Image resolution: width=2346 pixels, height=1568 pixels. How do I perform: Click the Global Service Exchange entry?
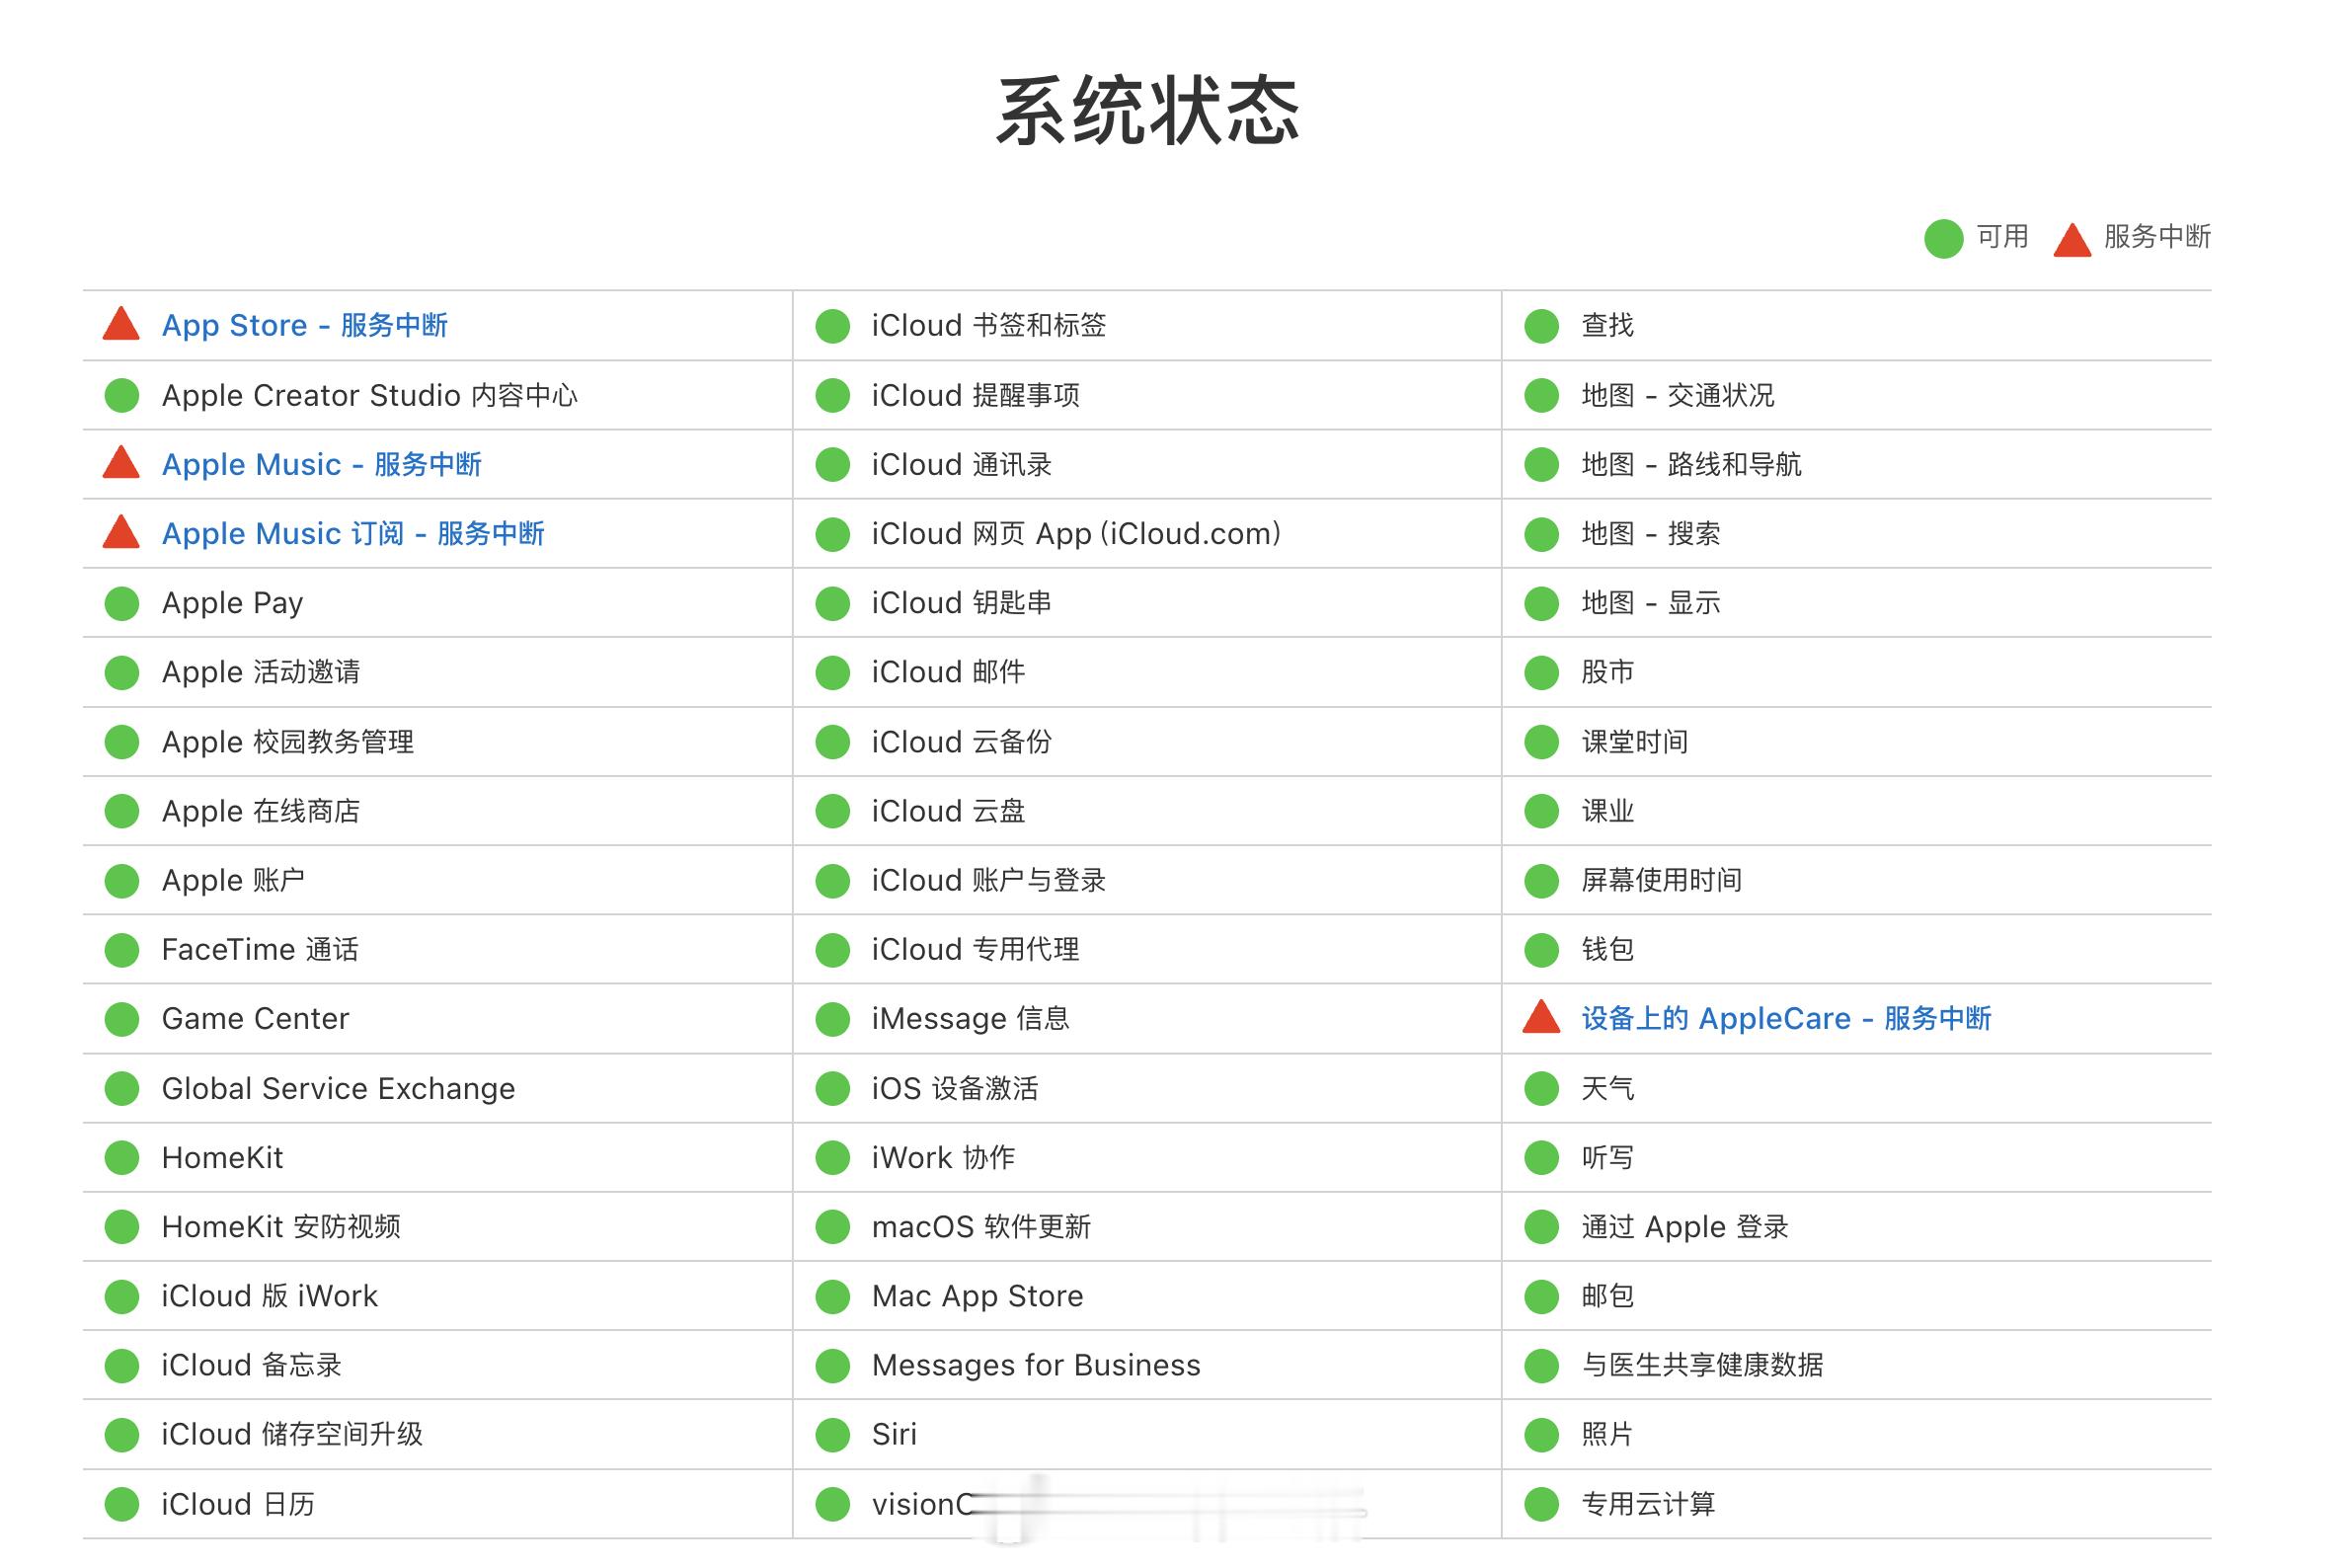point(338,1088)
